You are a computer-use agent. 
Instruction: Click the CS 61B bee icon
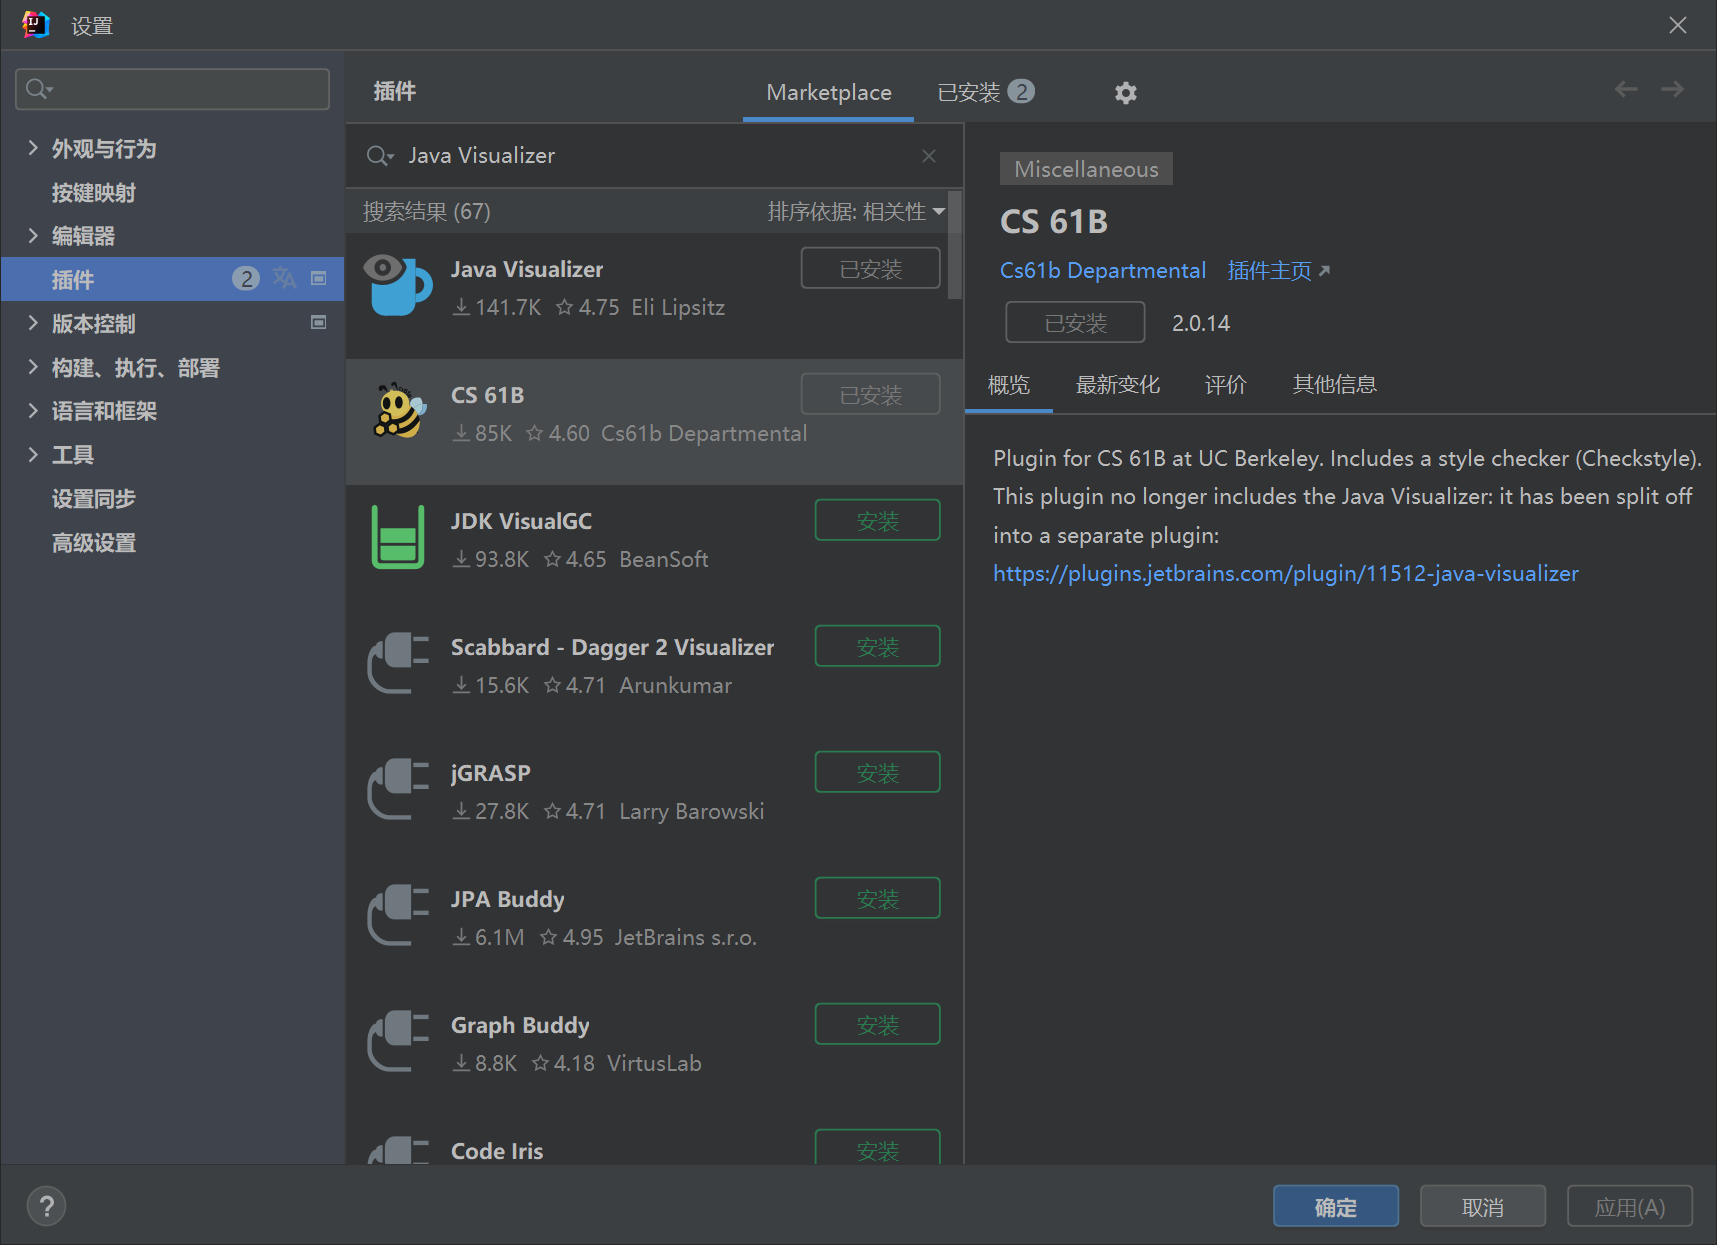point(398,411)
